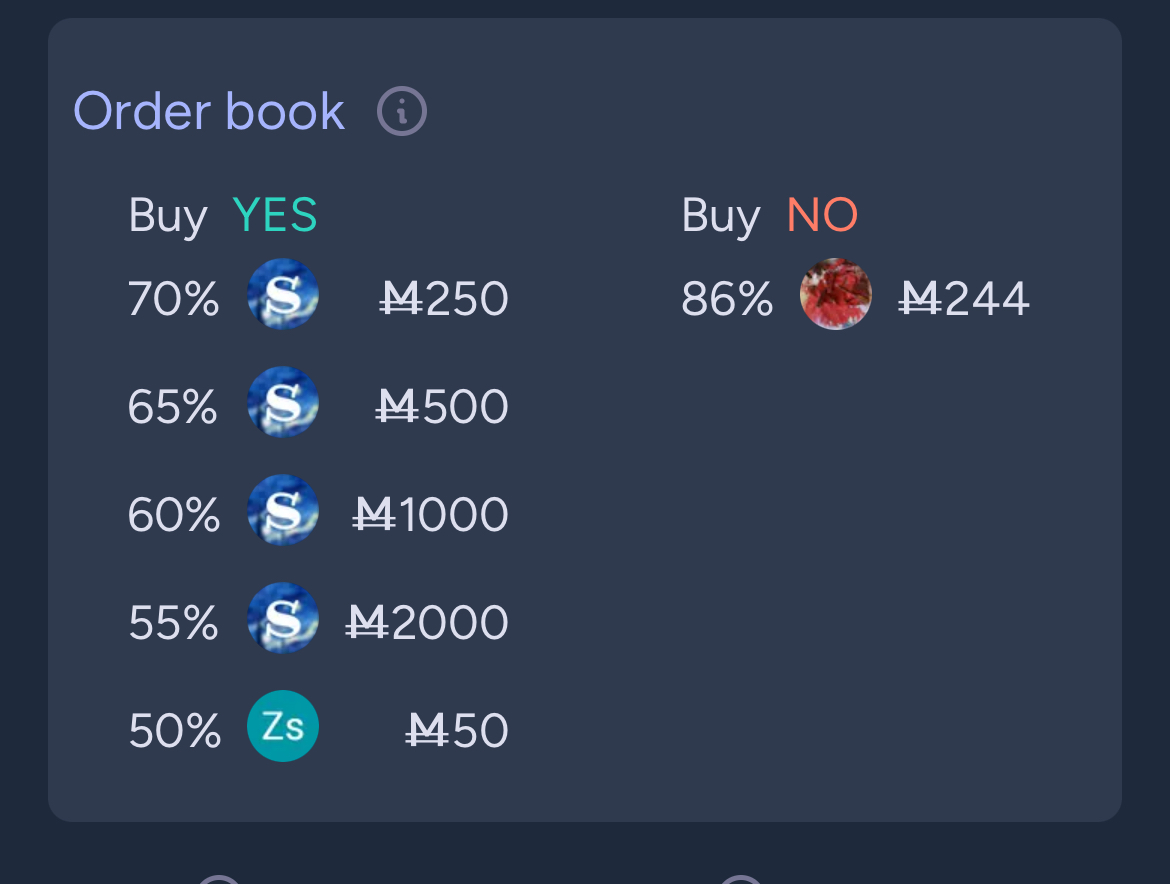Select the Ṁ250 order amount
The width and height of the screenshot is (1170, 884).
click(x=444, y=299)
